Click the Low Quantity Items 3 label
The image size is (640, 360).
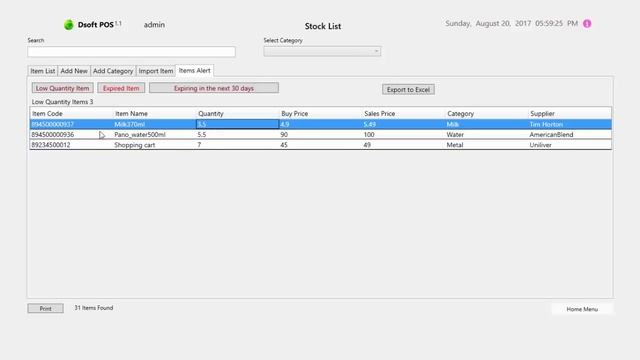(x=62, y=102)
